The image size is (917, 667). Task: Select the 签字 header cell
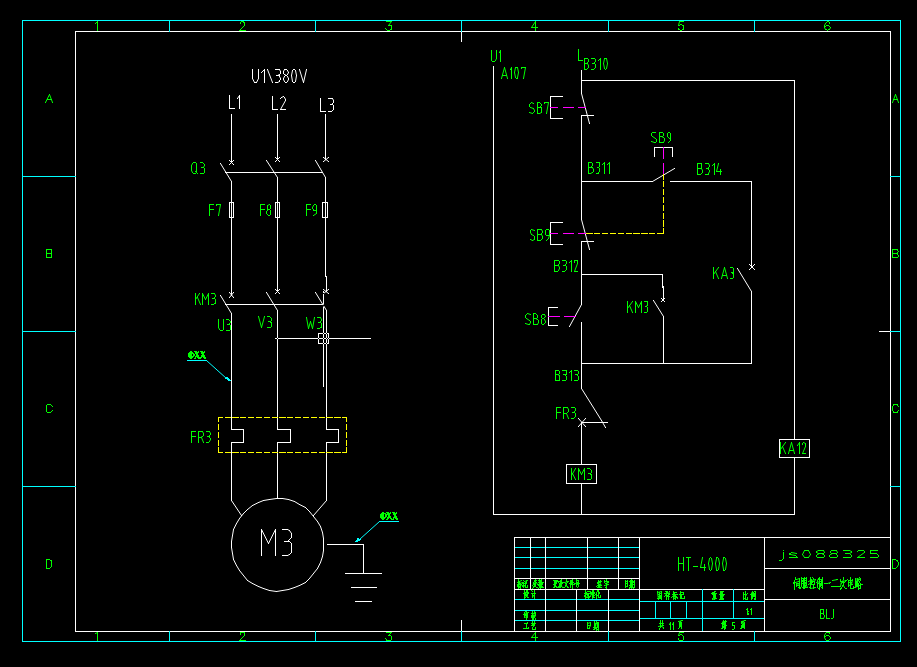602,584
